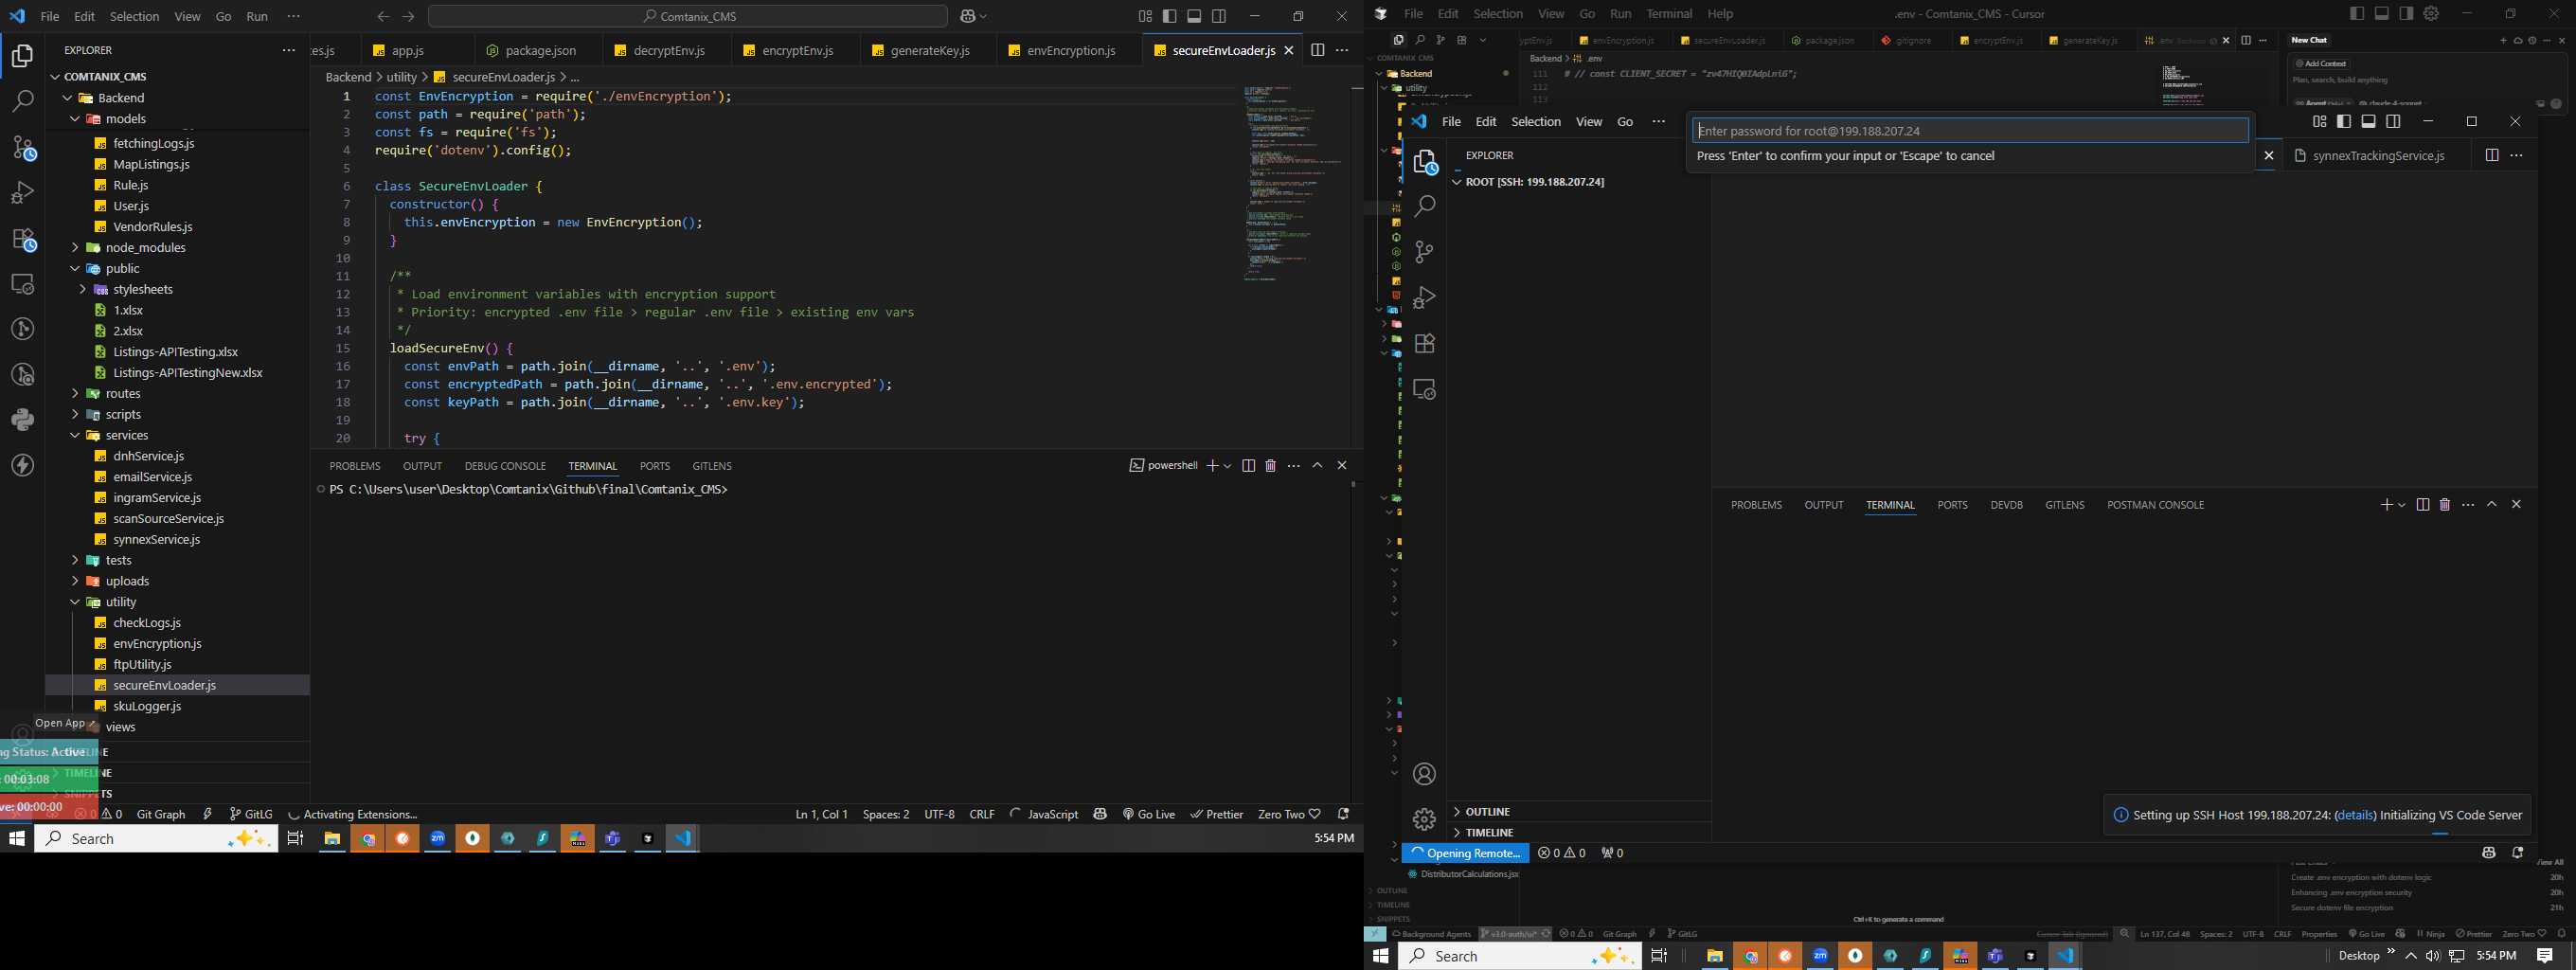Kill terminal with trash icon in left window
Viewport: 2576px width, 970px height.
click(x=1270, y=466)
